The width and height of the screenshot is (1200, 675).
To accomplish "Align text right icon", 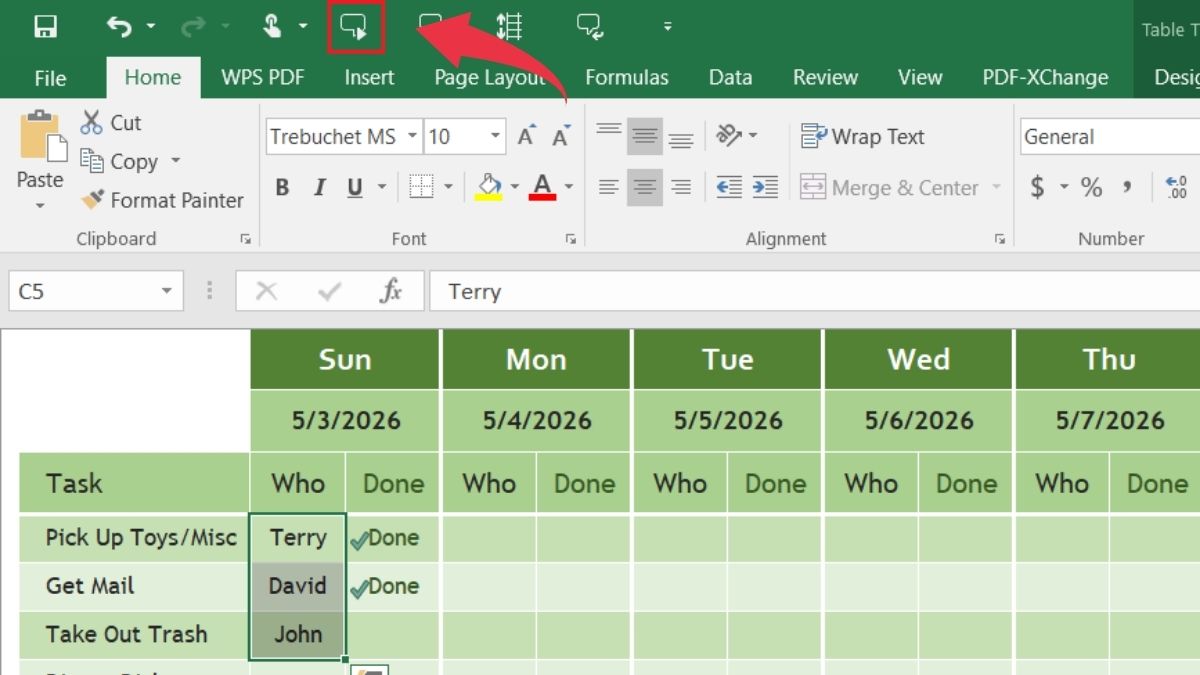I will point(681,187).
